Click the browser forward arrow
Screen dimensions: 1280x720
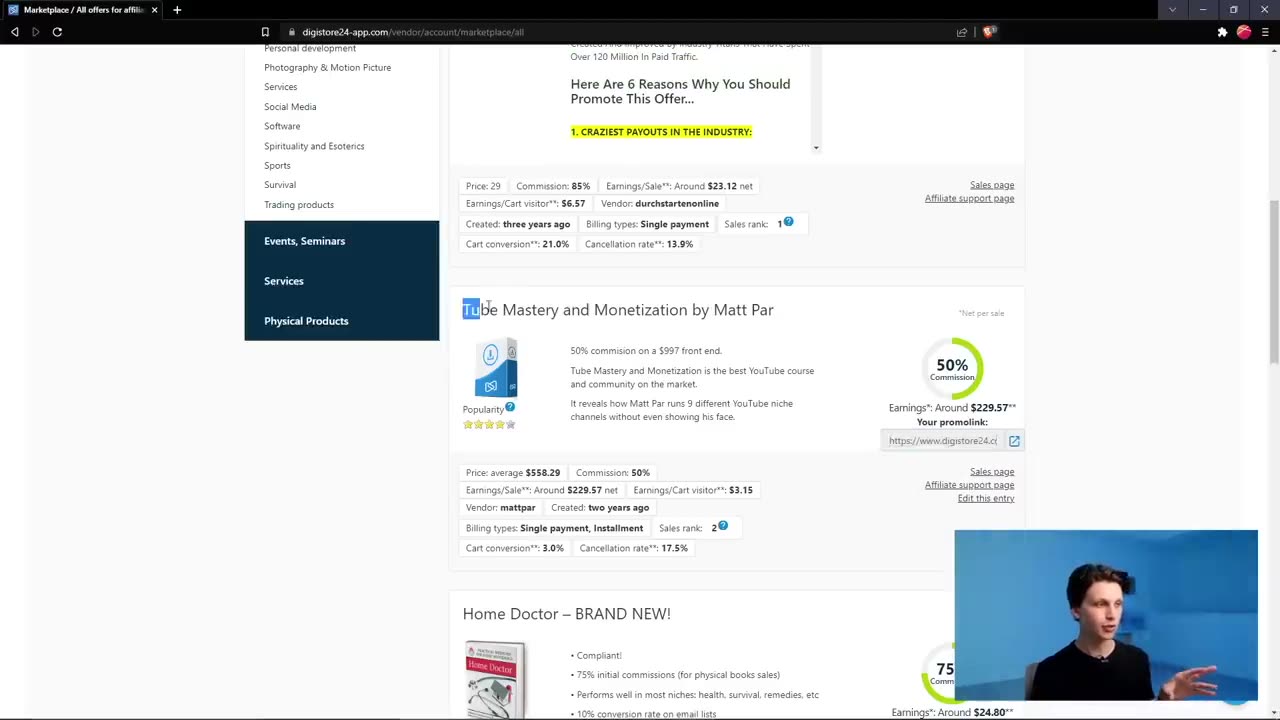pyautogui.click(x=35, y=32)
